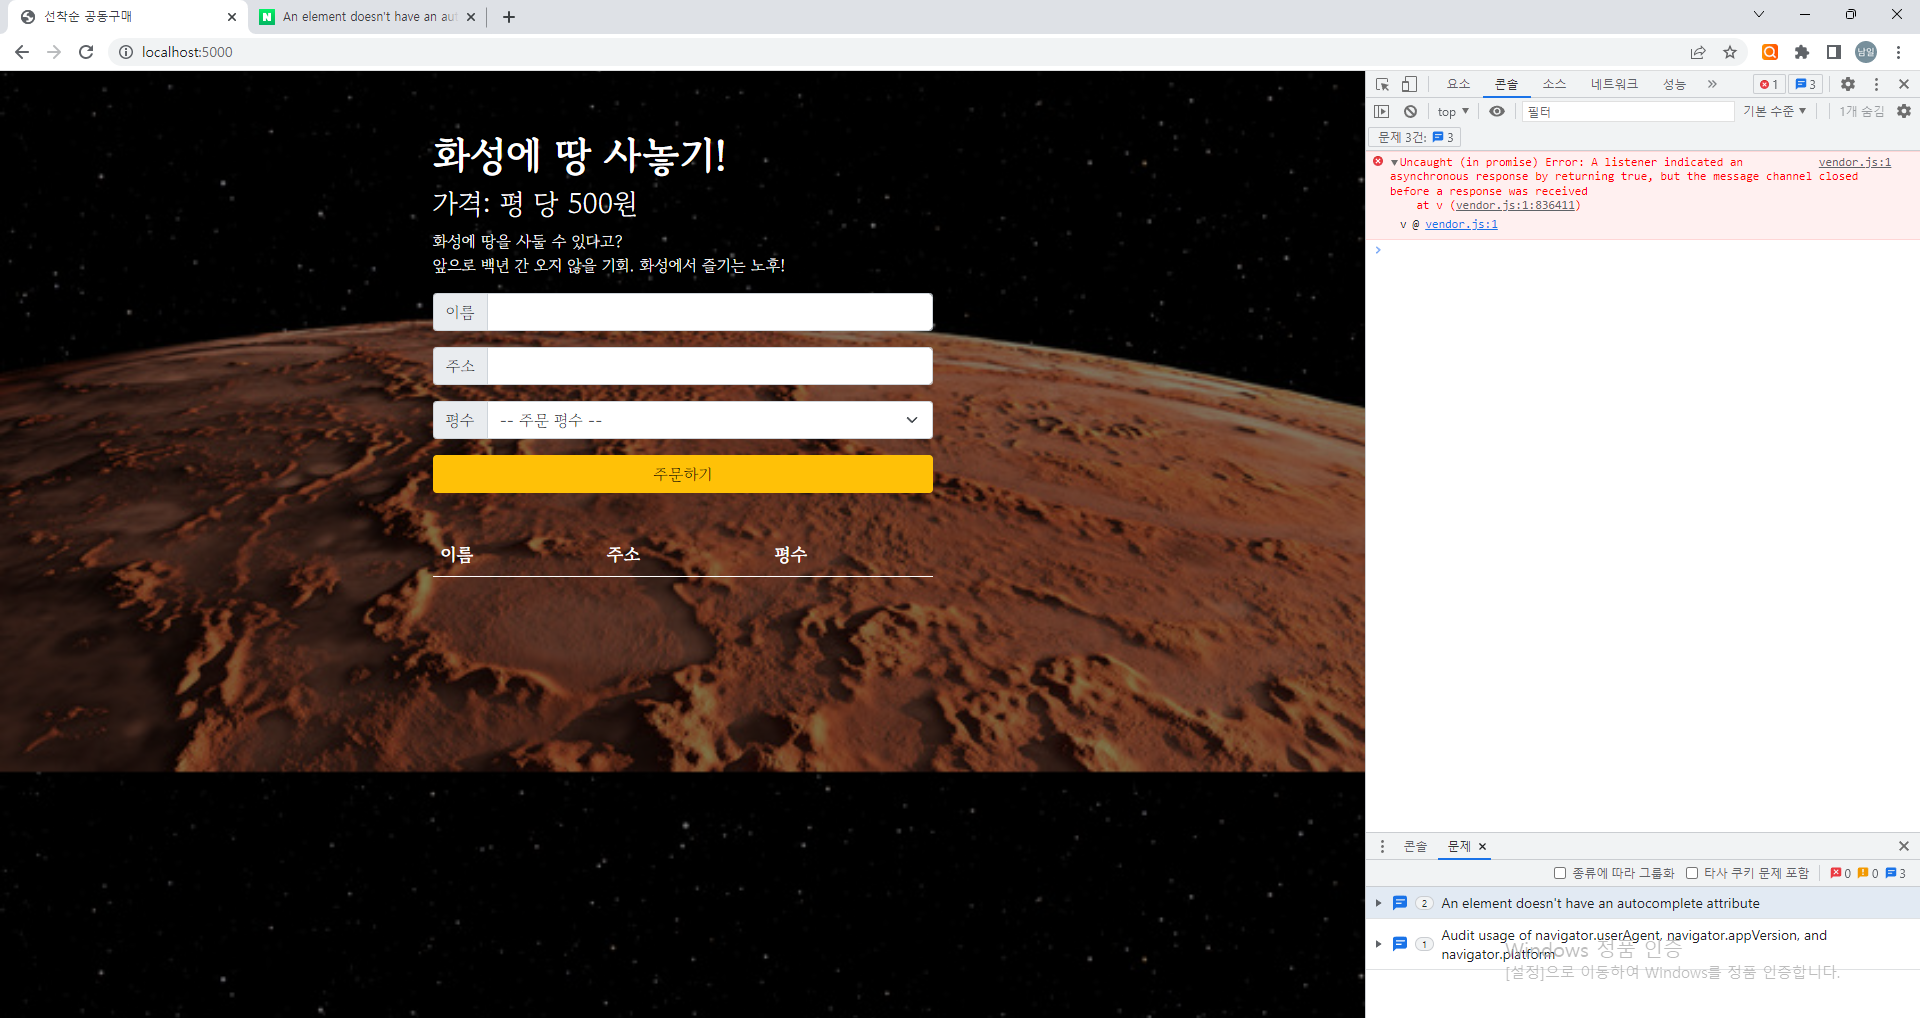The image size is (1920, 1018).
Task: Switch to 'An element doesn't have an aut' tab
Action: click(x=368, y=17)
